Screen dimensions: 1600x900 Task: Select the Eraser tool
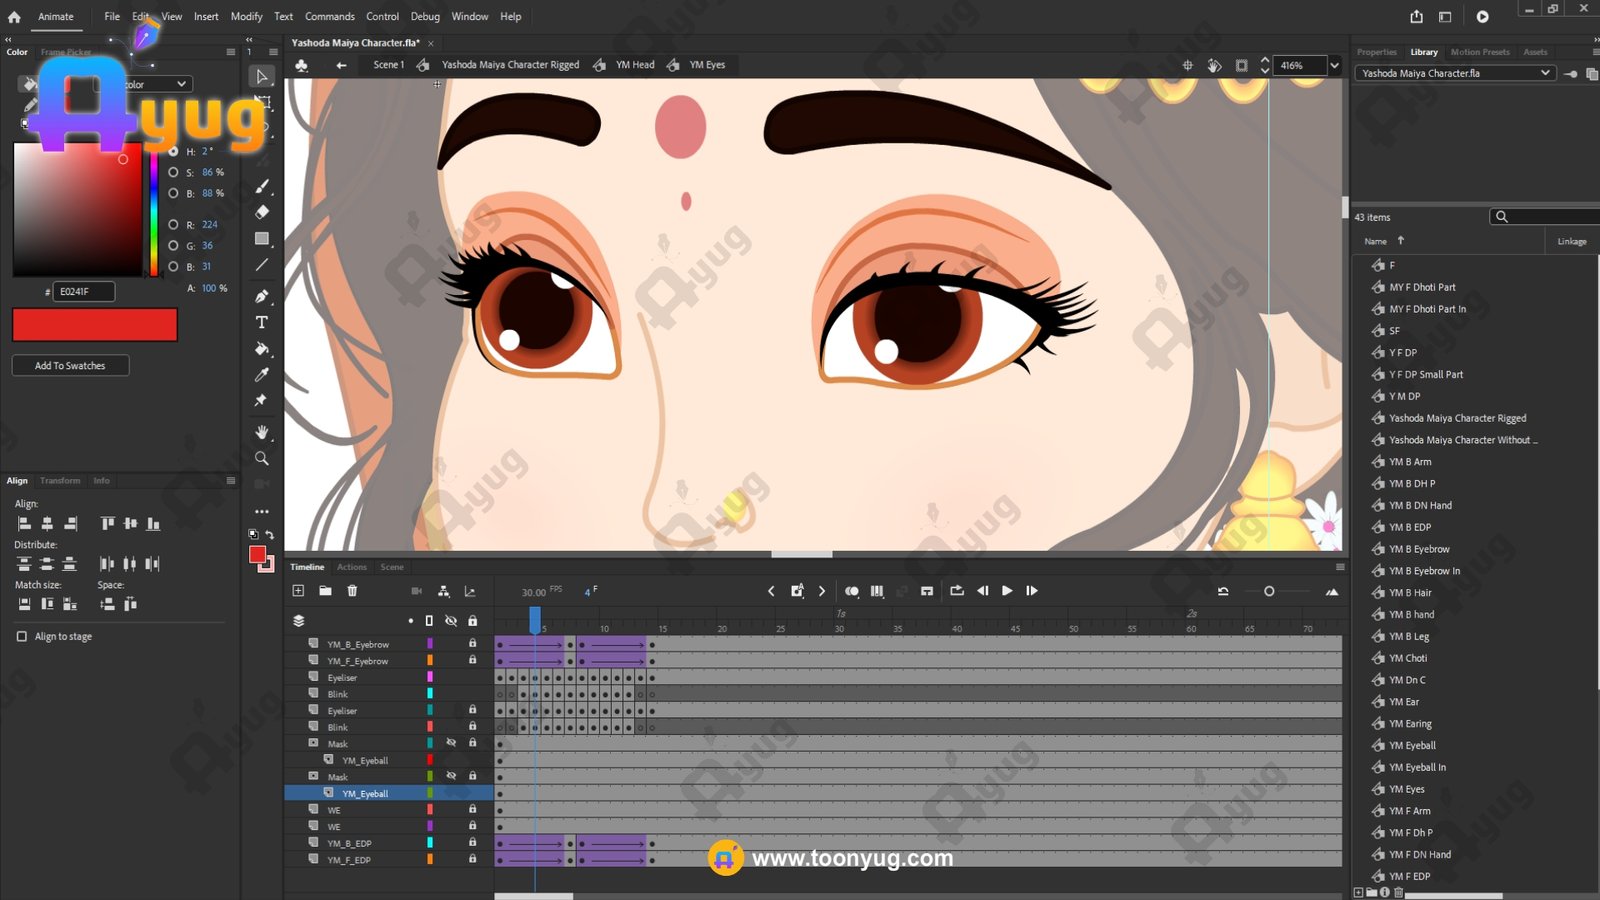pyautogui.click(x=262, y=212)
